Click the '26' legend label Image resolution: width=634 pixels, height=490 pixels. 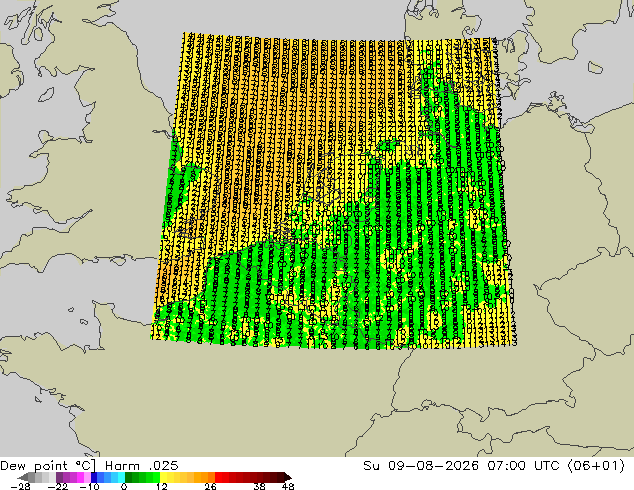tap(210, 486)
